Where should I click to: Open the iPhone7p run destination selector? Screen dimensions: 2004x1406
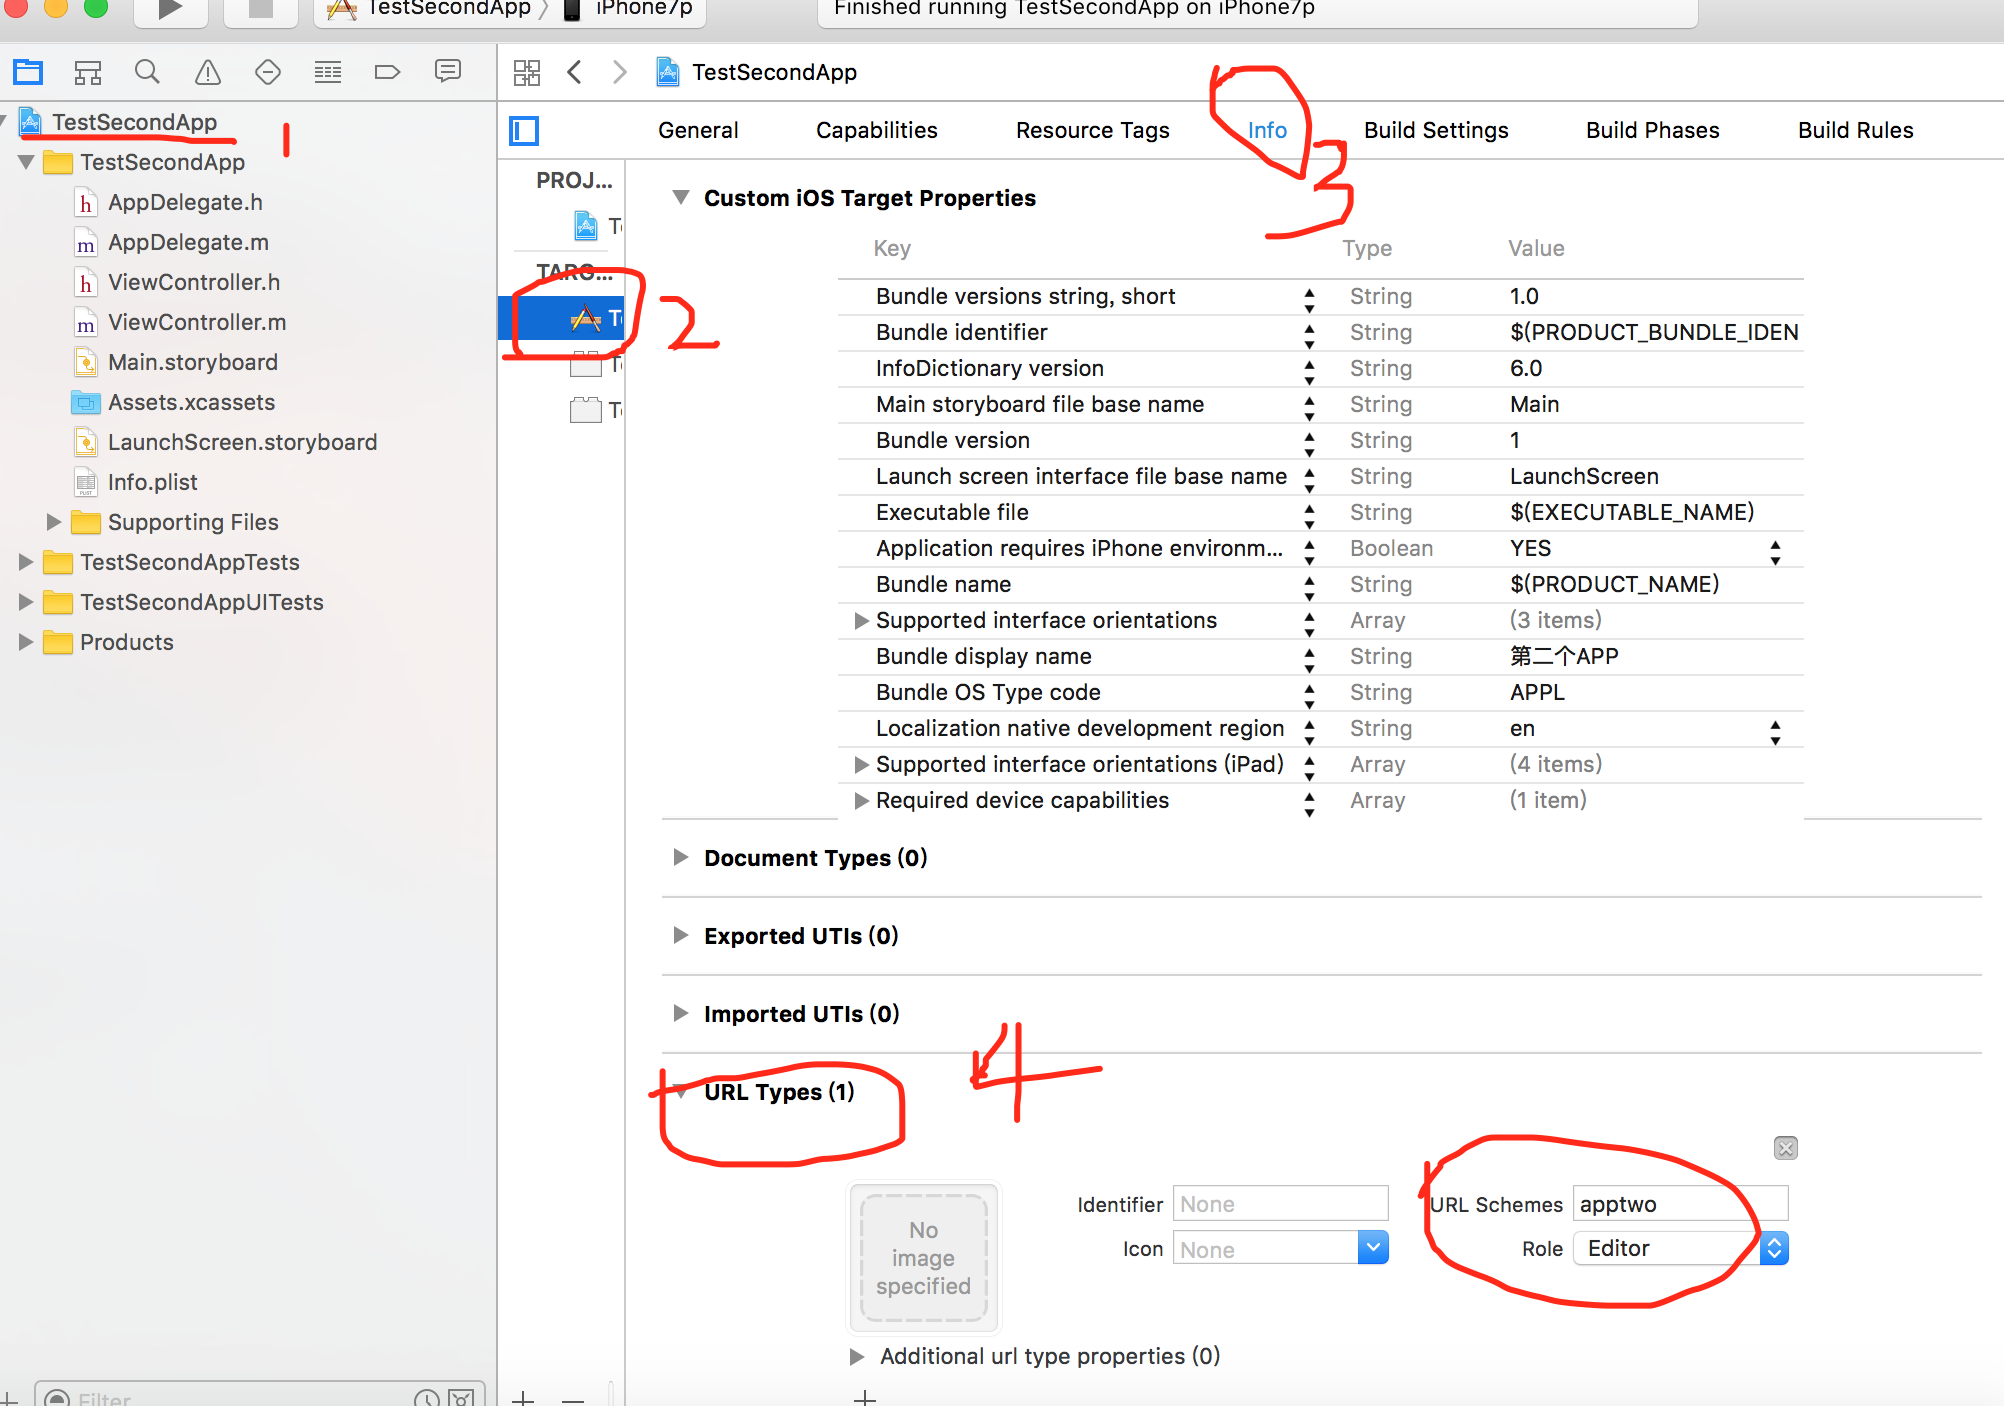pos(630,10)
